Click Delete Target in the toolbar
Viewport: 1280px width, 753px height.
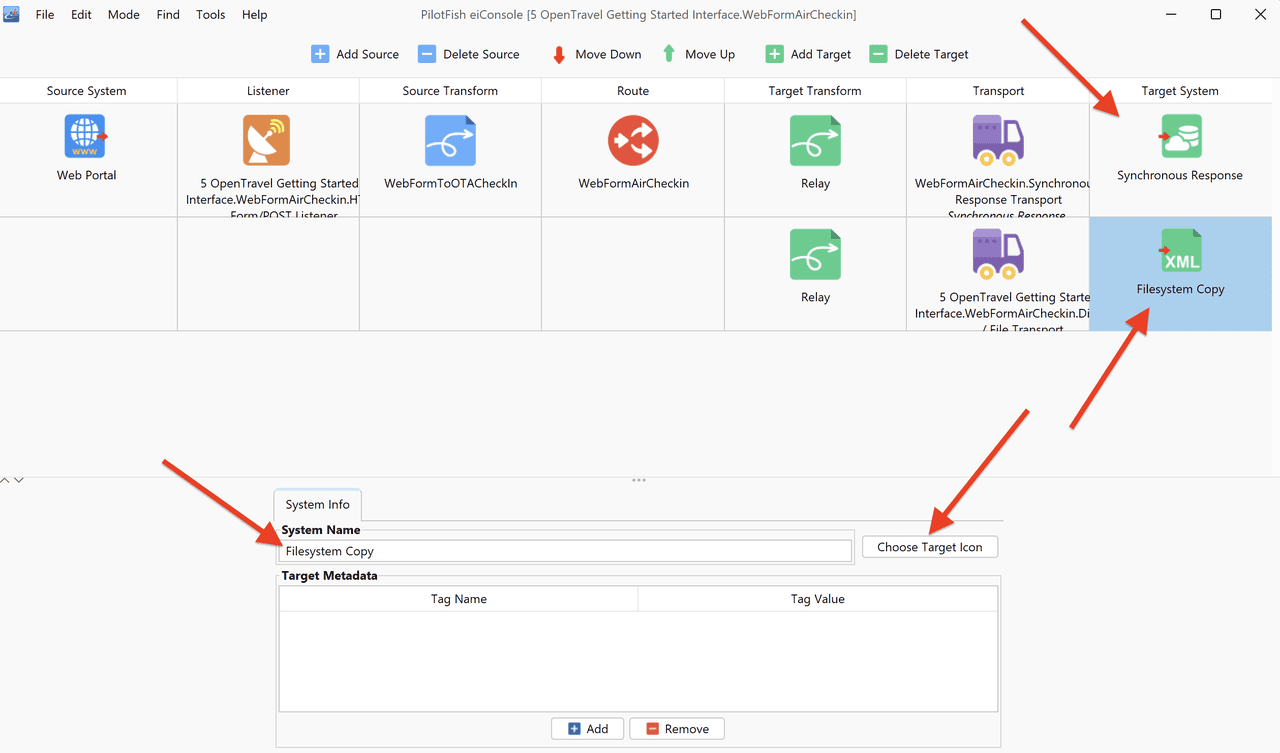(919, 54)
